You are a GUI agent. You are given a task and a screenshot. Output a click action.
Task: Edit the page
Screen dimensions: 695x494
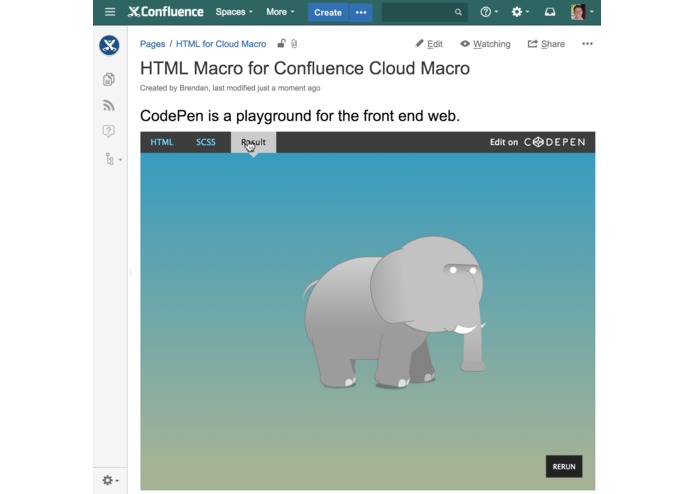pyautogui.click(x=429, y=44)
